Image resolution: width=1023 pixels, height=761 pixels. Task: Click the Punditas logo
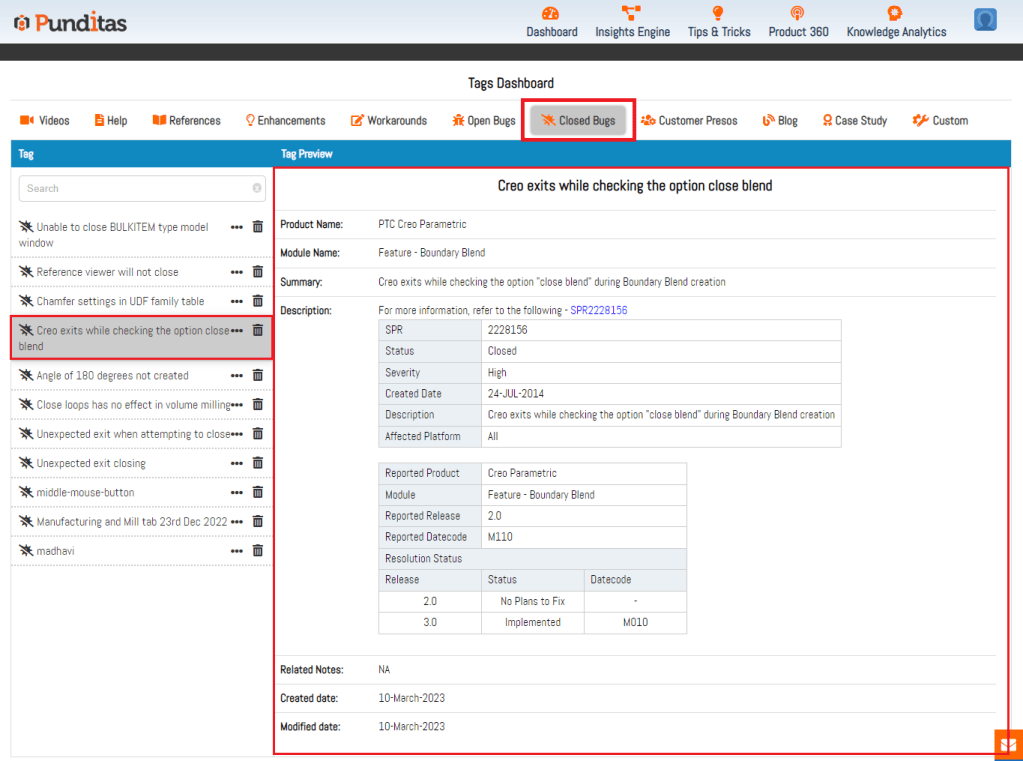[70, 22]
